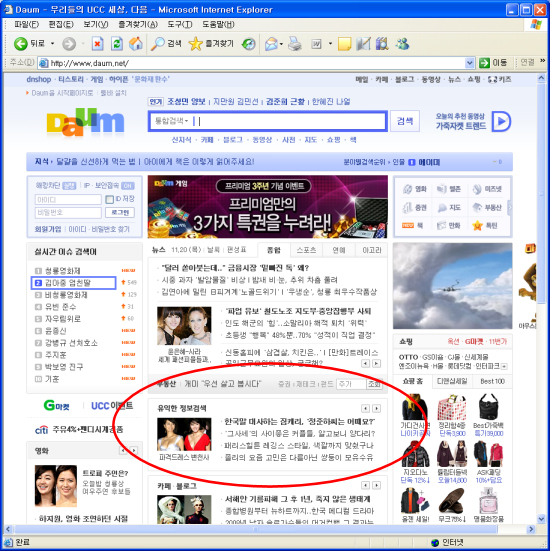The image size is (550, 551).
Task: Click the 검색 search button
Action: pos(405,121)
